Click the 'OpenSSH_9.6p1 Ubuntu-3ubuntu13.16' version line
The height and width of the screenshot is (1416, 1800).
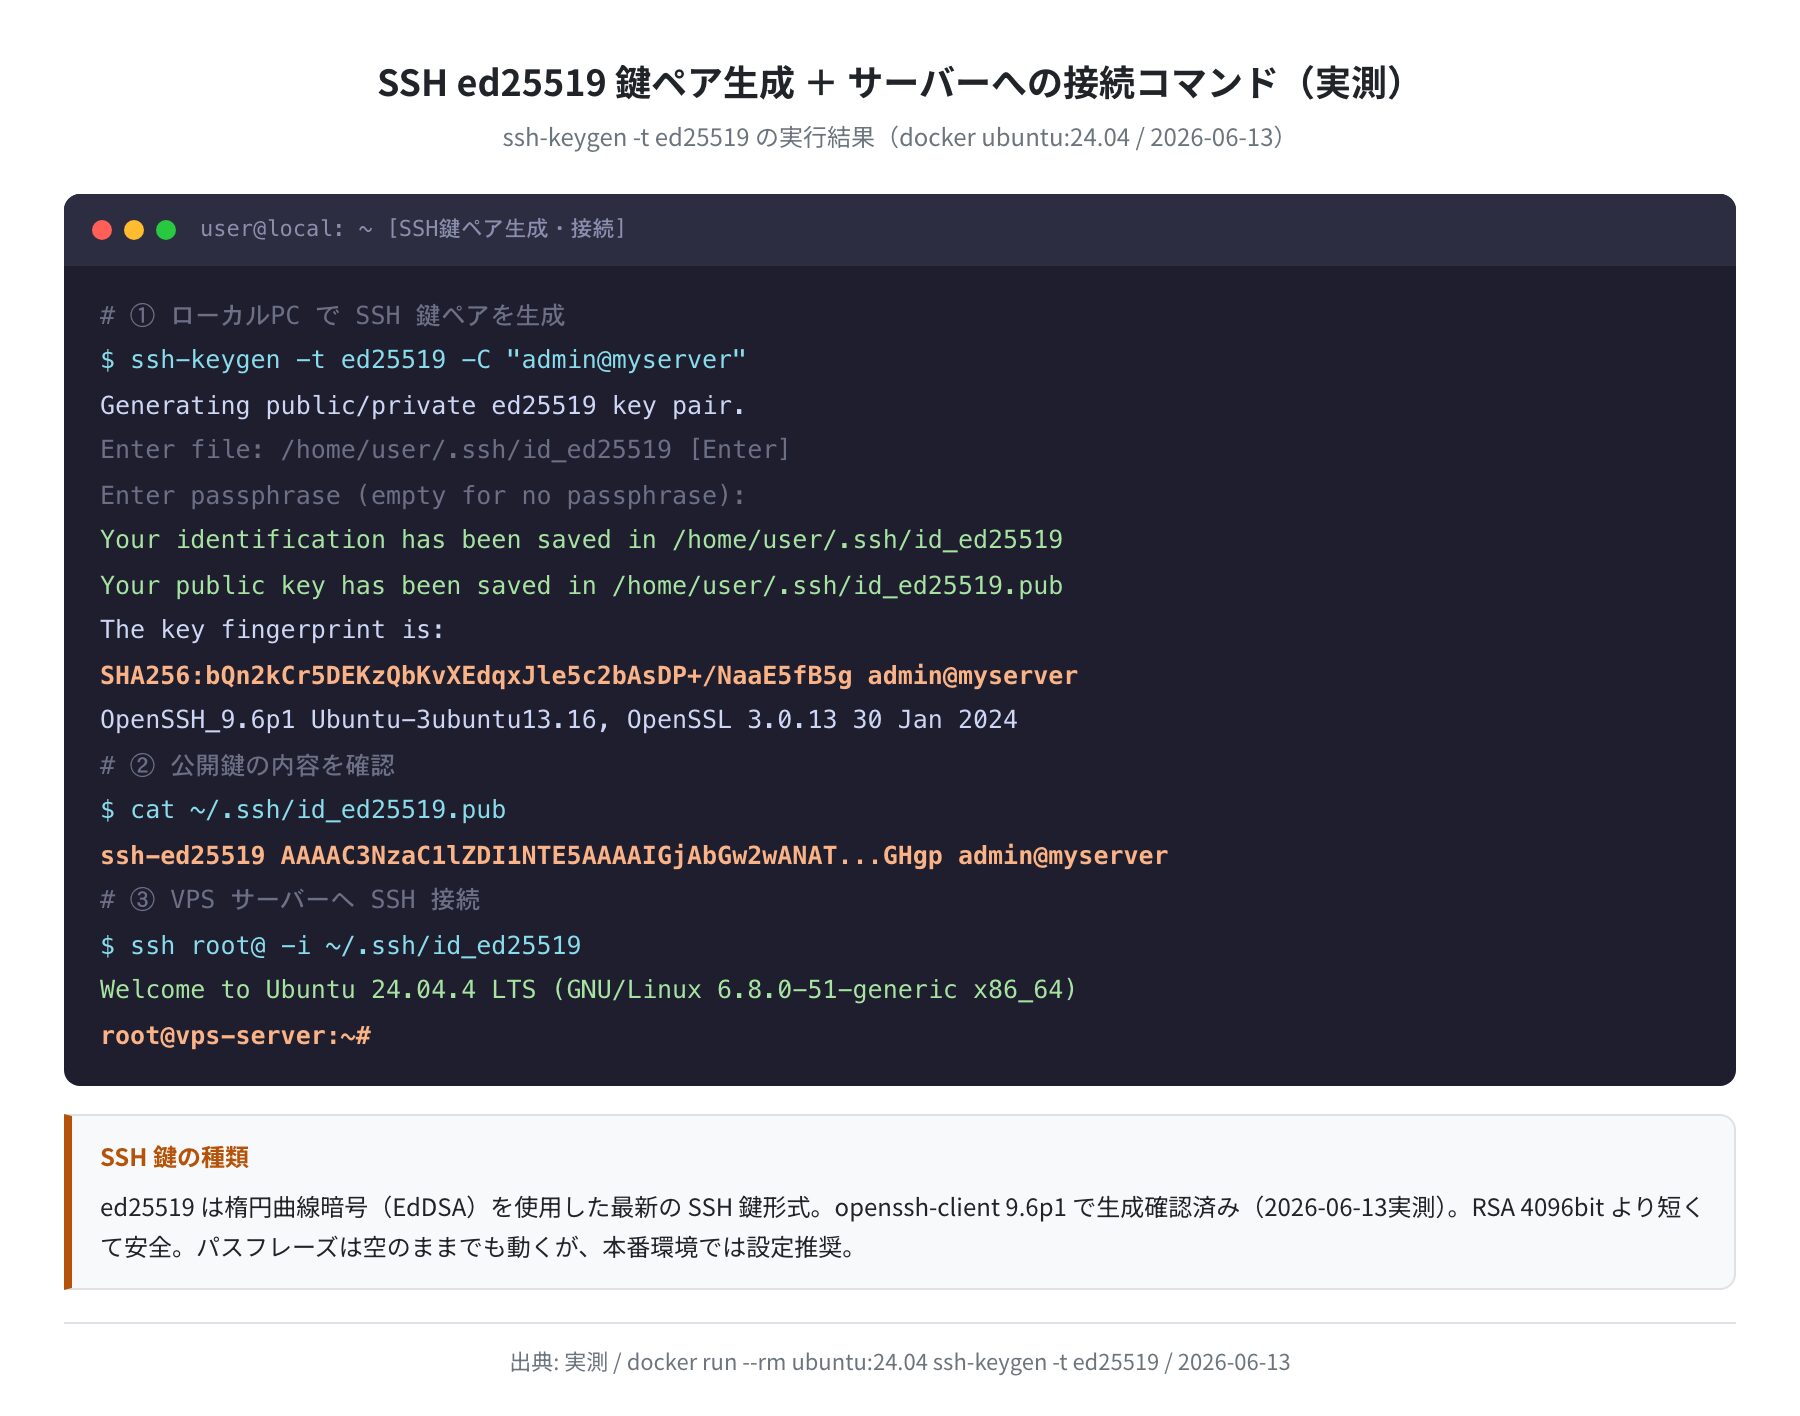click(558, 720)
